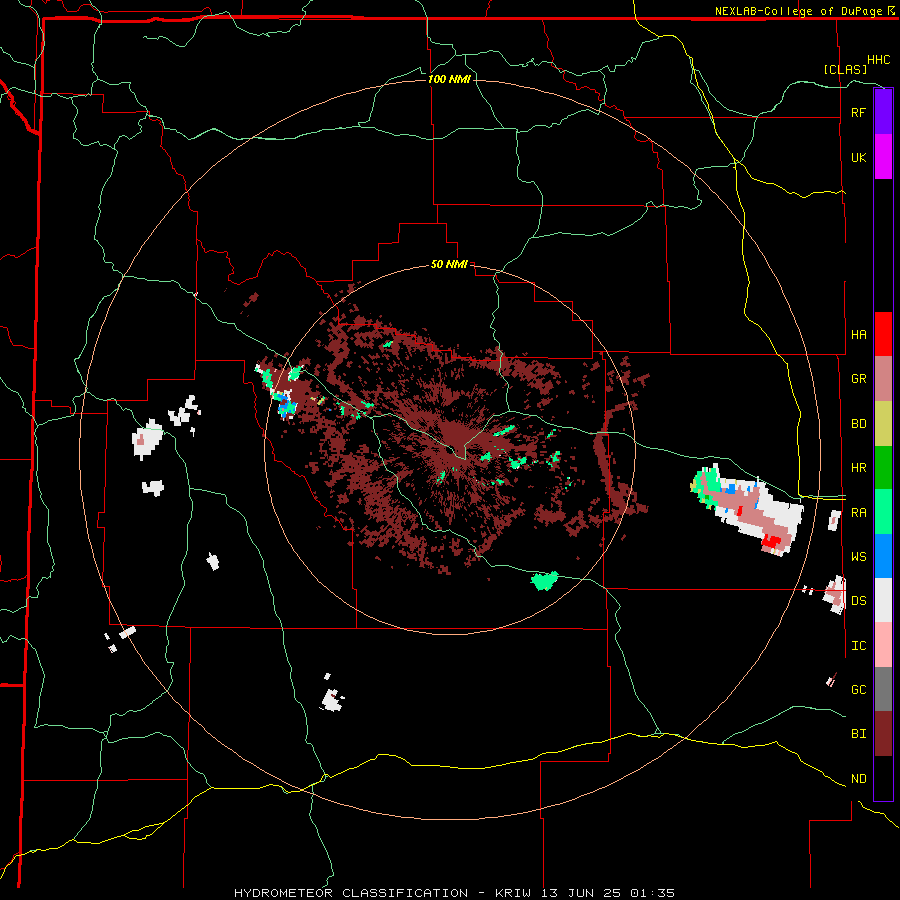Click the bright green RA legend swatch
The image size is (900, 900).
[x=883, y=512]
